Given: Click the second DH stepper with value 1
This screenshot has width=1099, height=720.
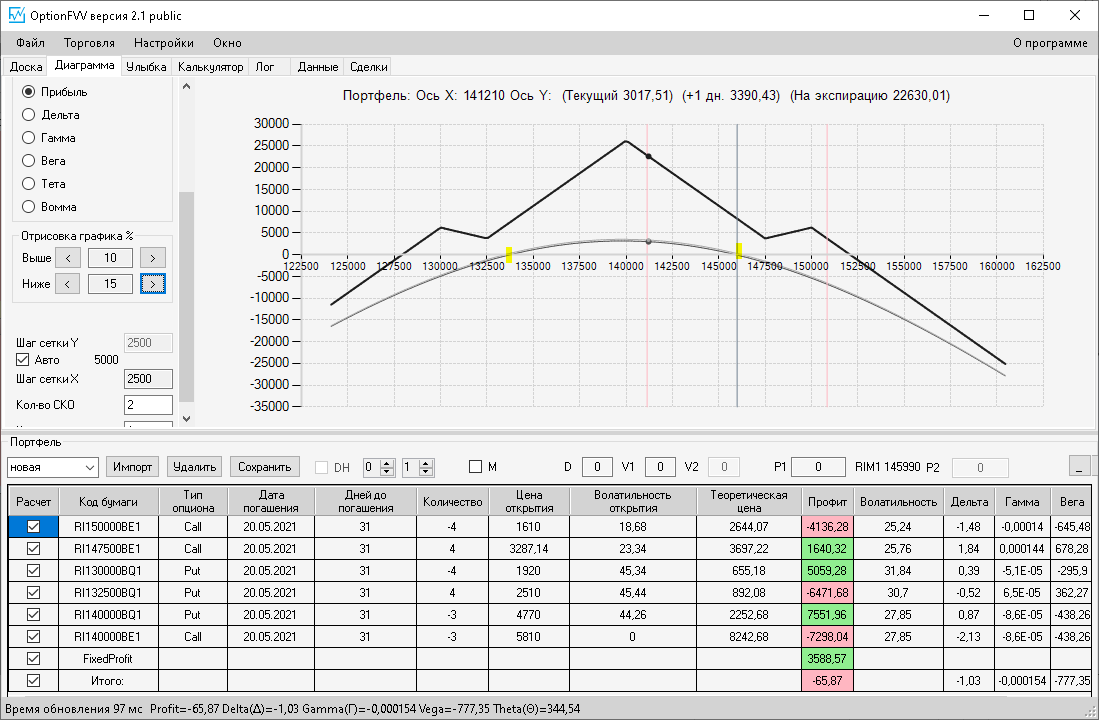Looking at the screenshot, I should pyautogui.click(x=418, y=467).
